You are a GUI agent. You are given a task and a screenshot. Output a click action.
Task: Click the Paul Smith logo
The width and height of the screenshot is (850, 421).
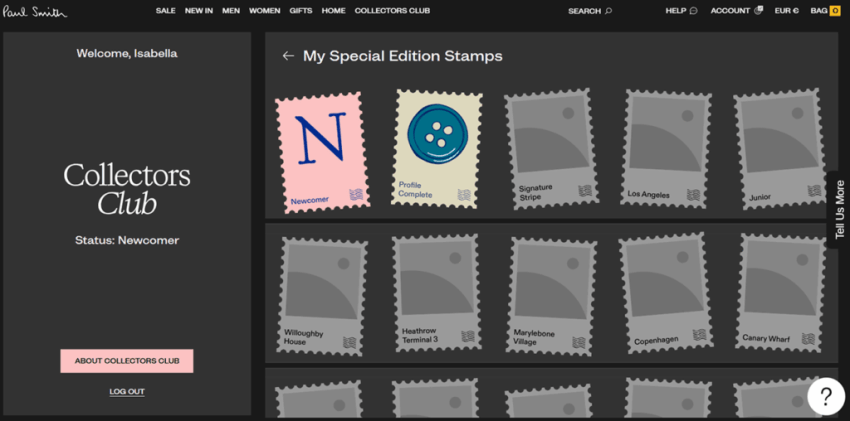pos(35,11)
